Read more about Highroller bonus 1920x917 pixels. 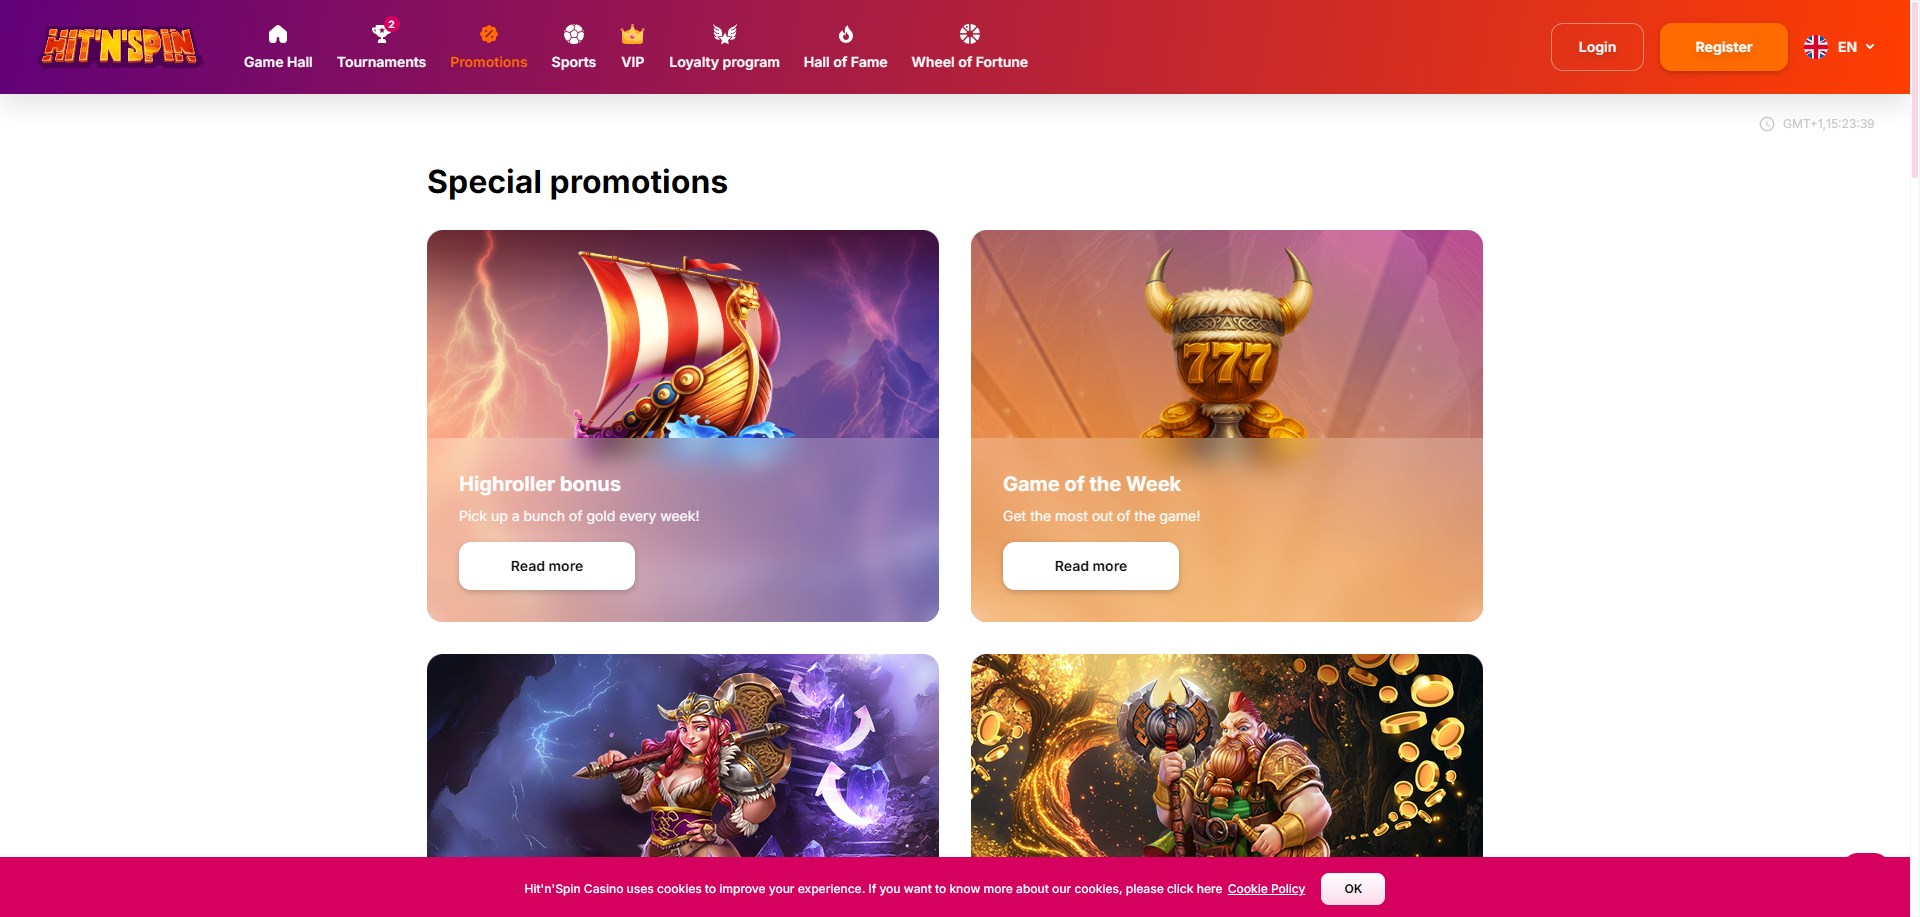[x=547, y=566]
